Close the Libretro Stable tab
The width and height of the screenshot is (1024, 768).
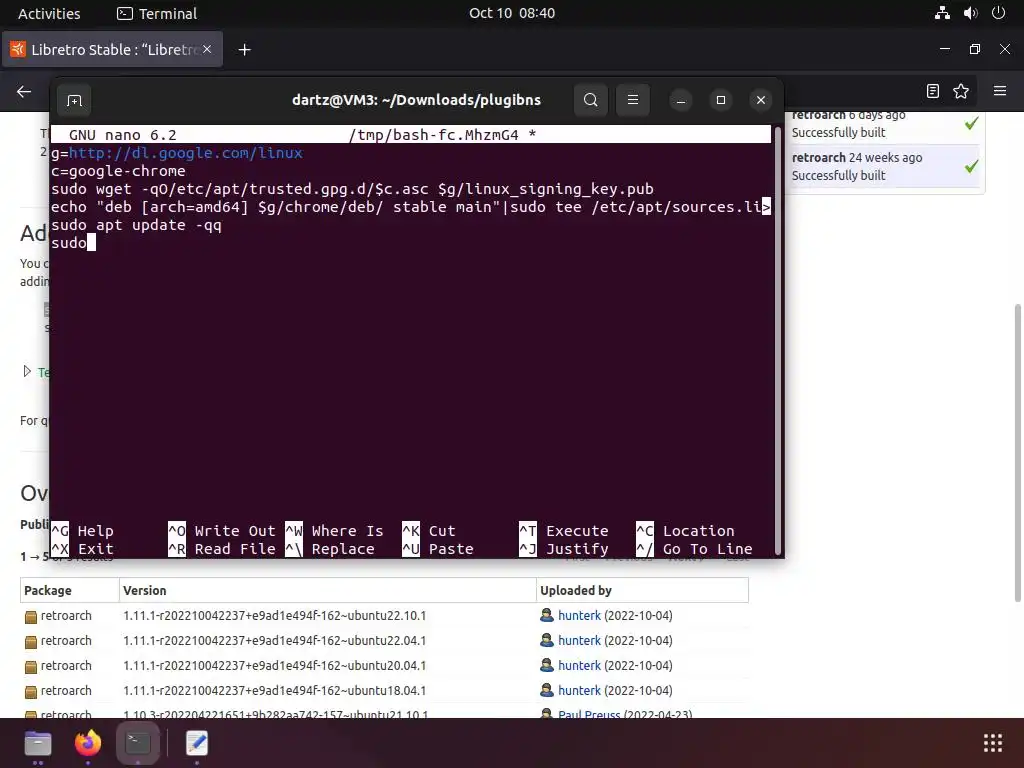click(207, 49)
